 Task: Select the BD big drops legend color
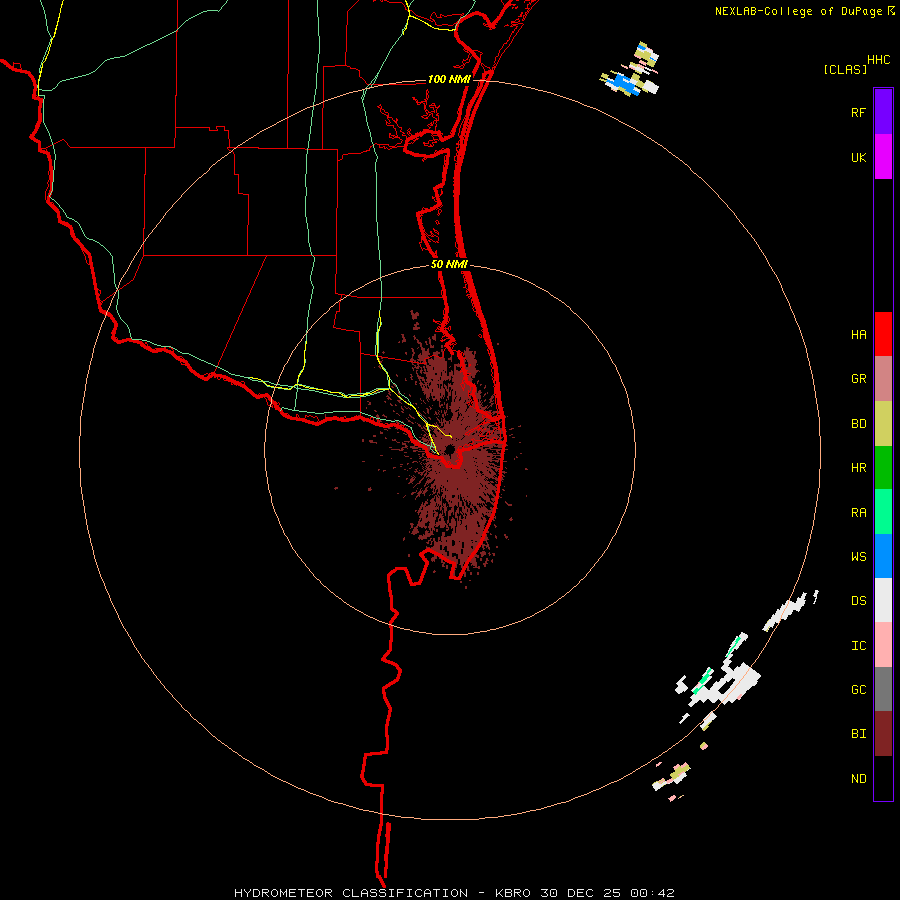point(883,424)
